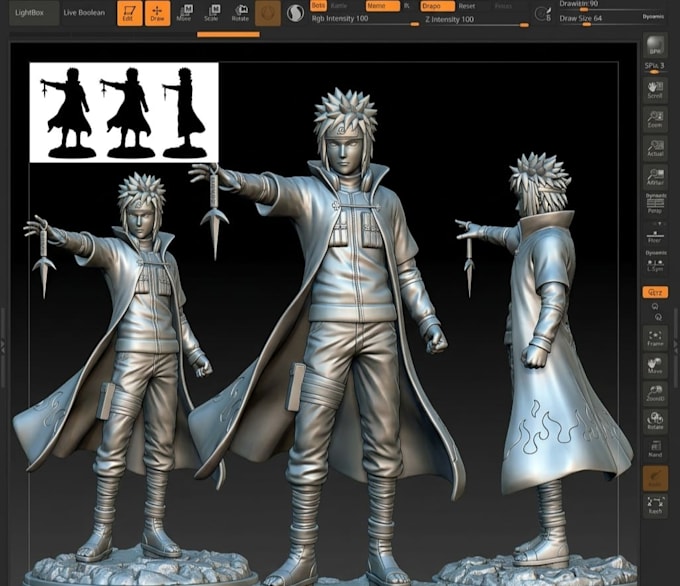Click the orange bar under the top shelf
The image size is (680, 586).
(228, 35)
